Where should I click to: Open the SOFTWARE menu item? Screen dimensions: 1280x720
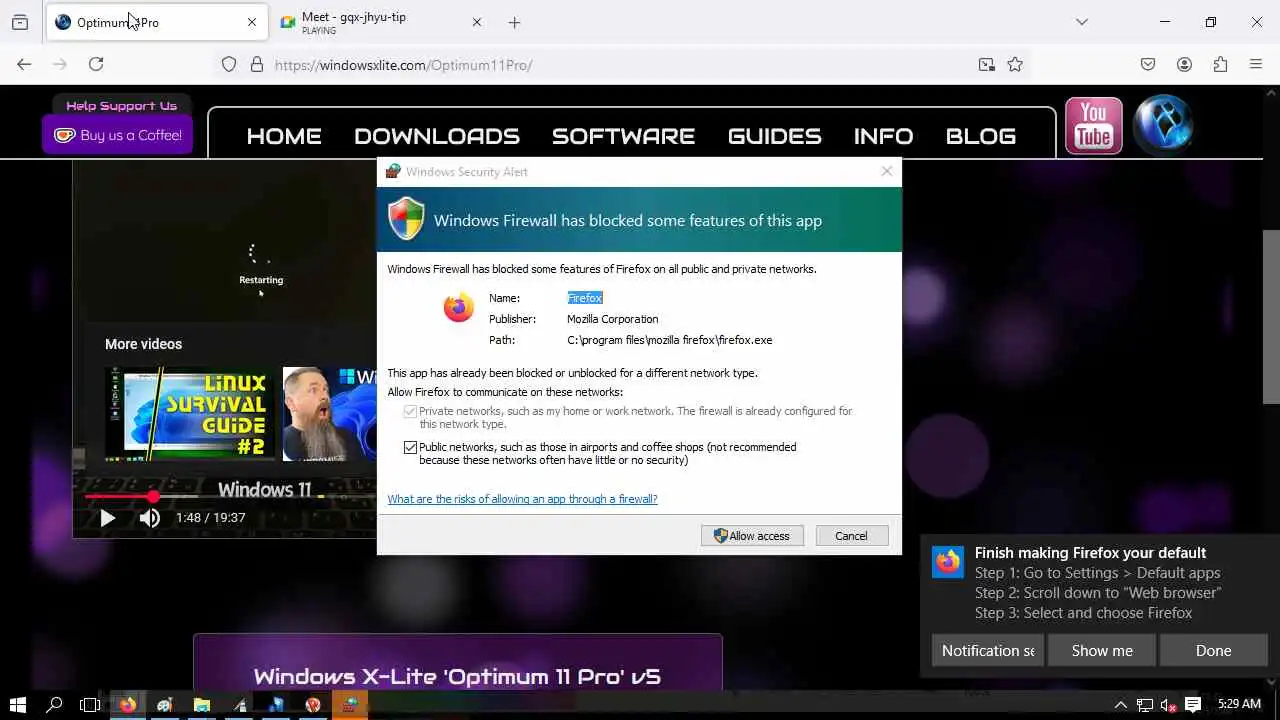click(x=623, y=136)
